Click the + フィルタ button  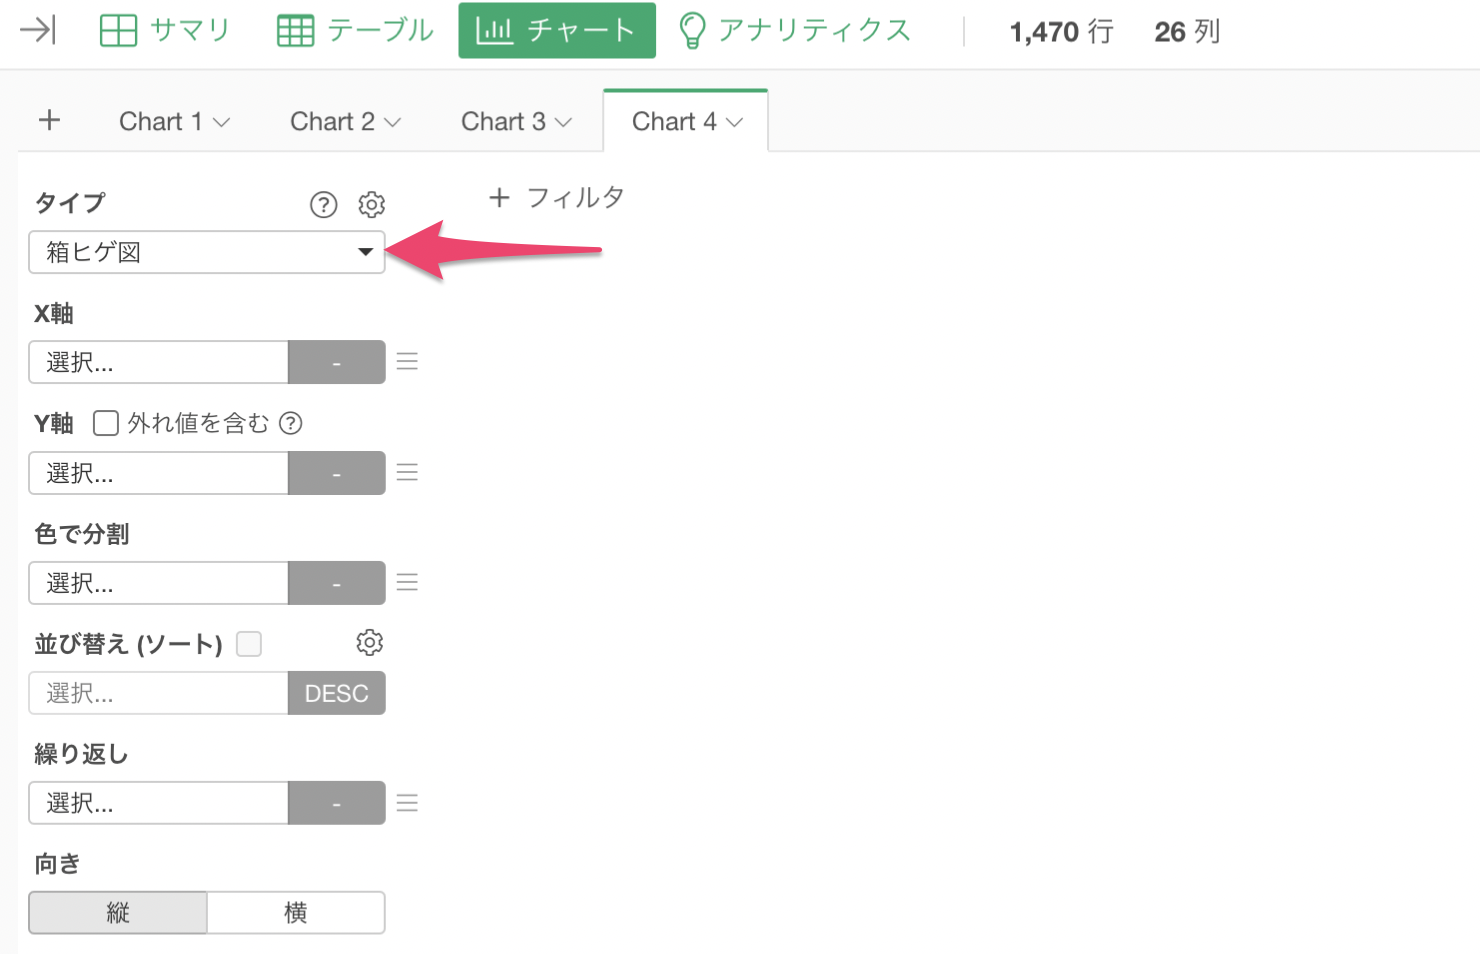[556, 198]
